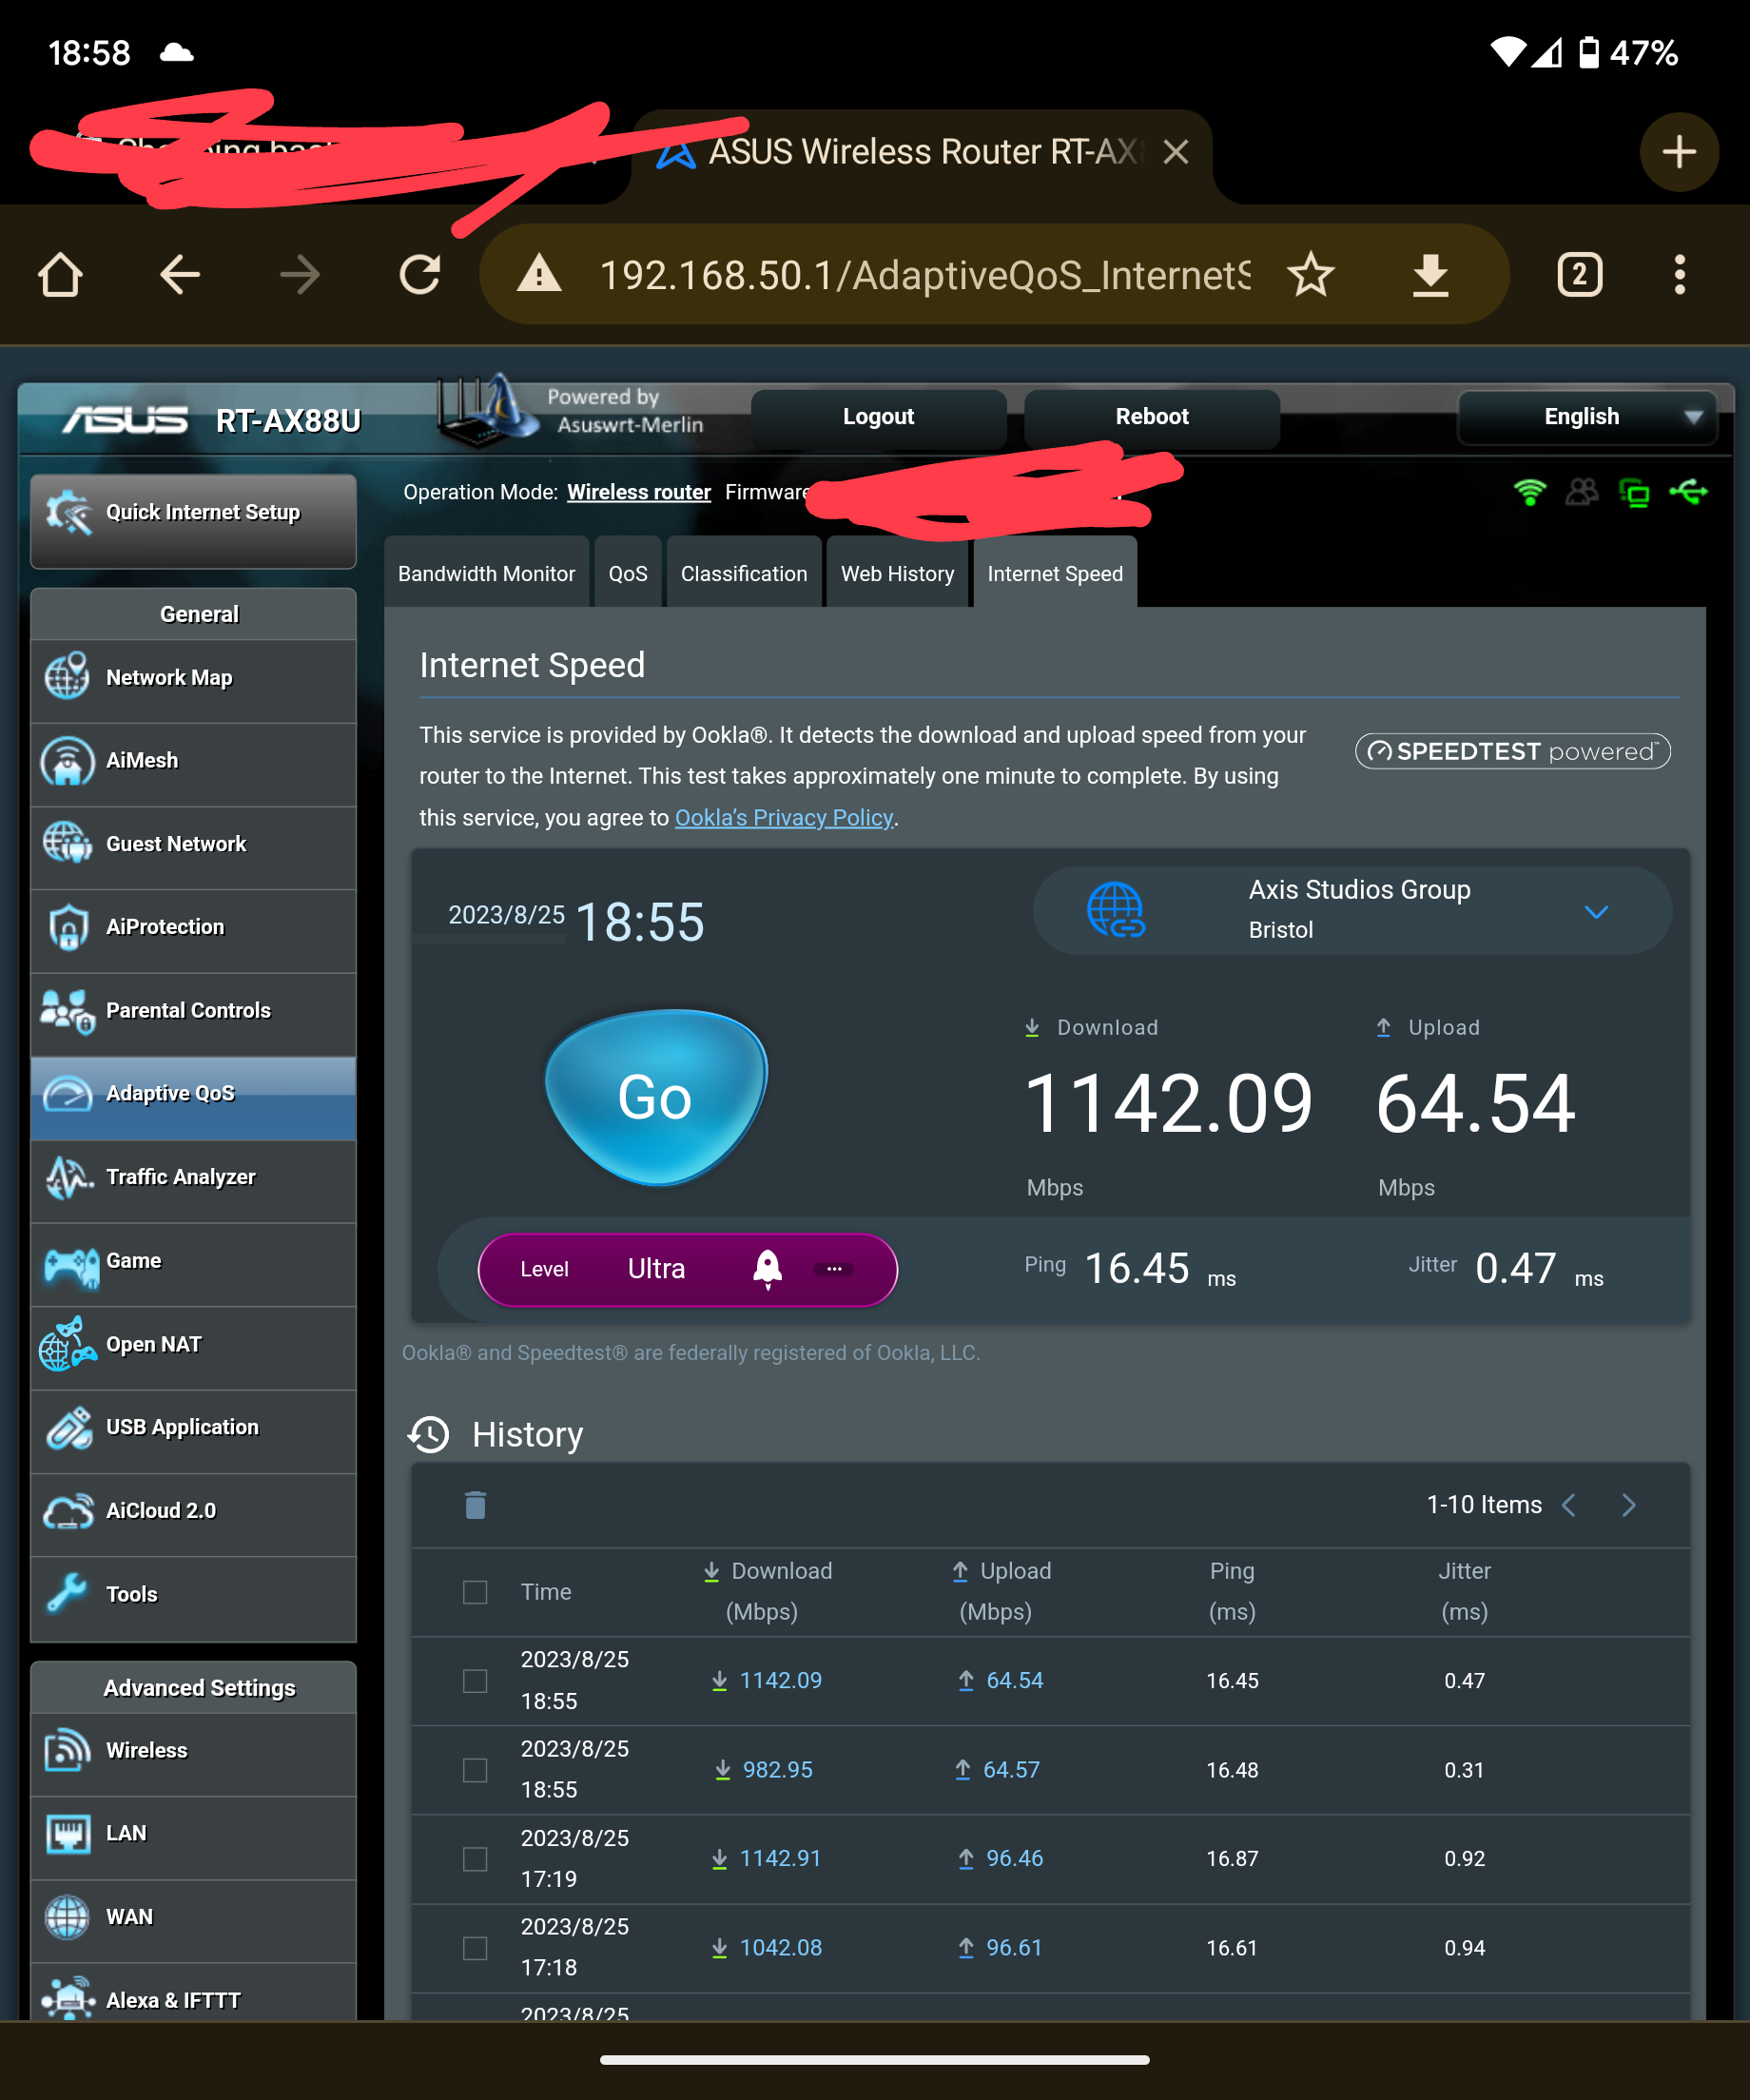1750x2100 pixels.
Task: Switch to the Classification tab
Action: [744, 573]
